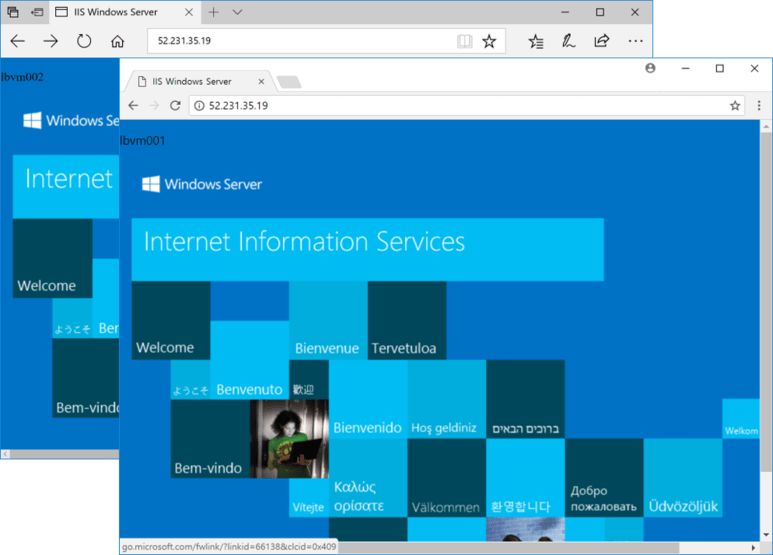Select the Chrome IIS Windows Server tab
Screen dimensions: 773x555
coord(196,81)
